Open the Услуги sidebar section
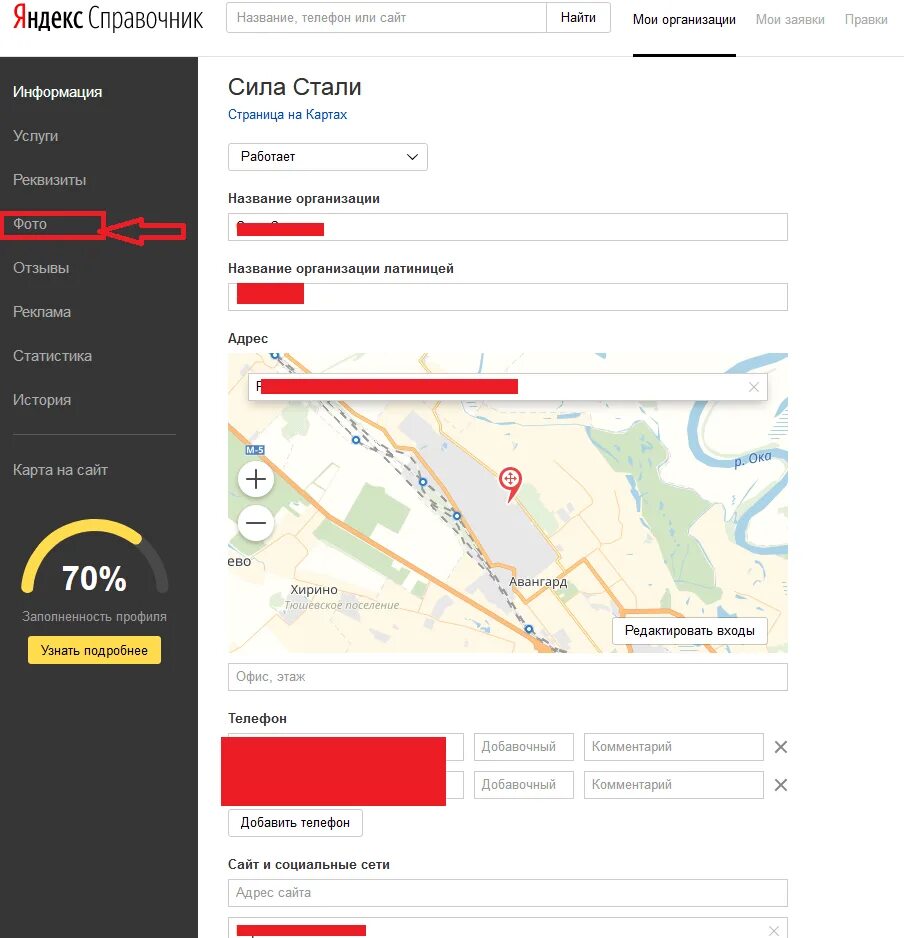The width and height of the screenshot is (904, 938). click(x=35, y=136)
